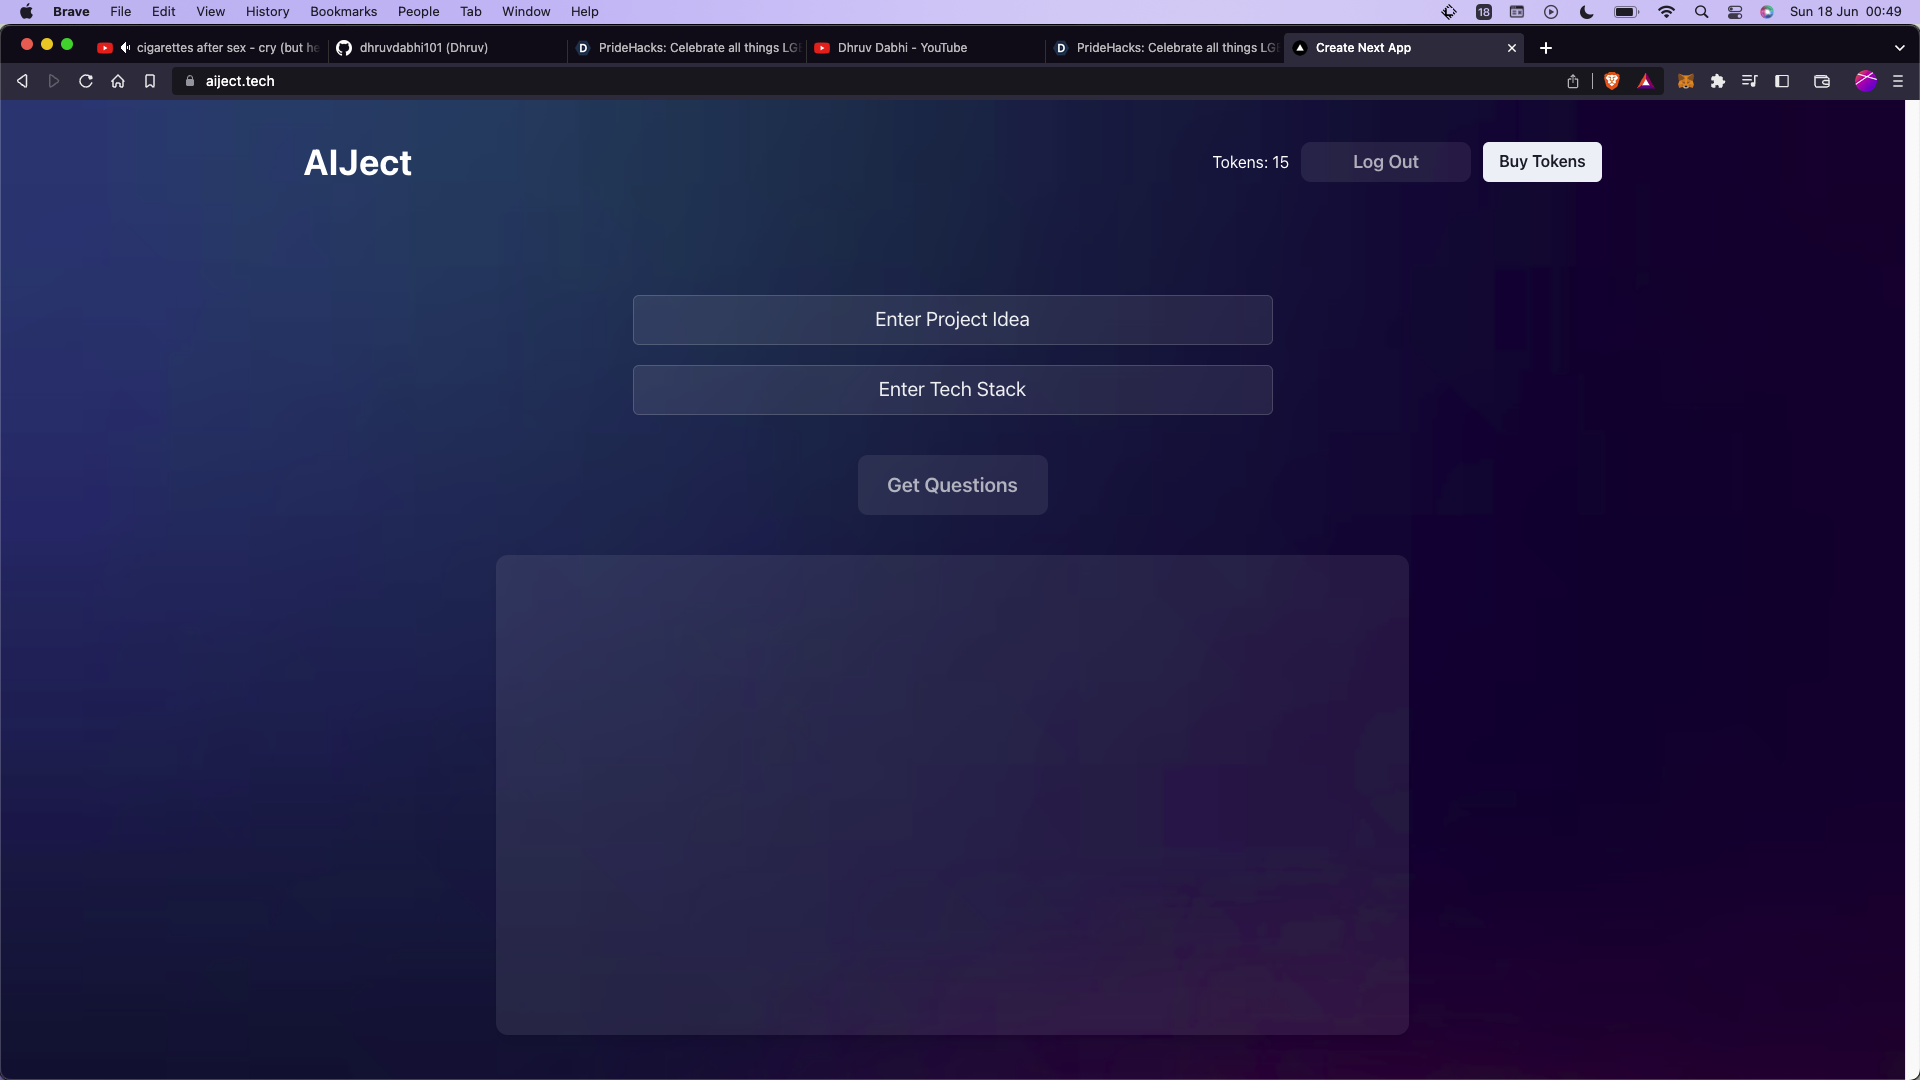Open the MetaMask fox extension
1920x1080 pixels.
(x=1686, y=81)
